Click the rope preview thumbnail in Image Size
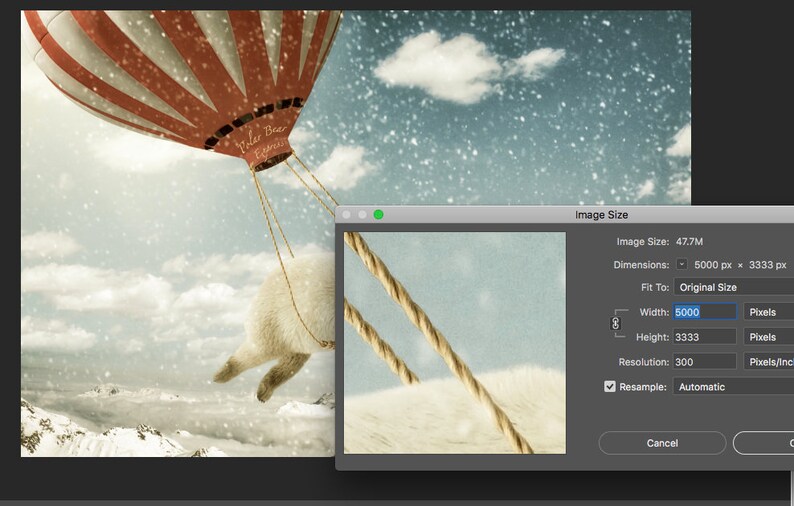This screenshot has width=794, height=506. (455, 343)
